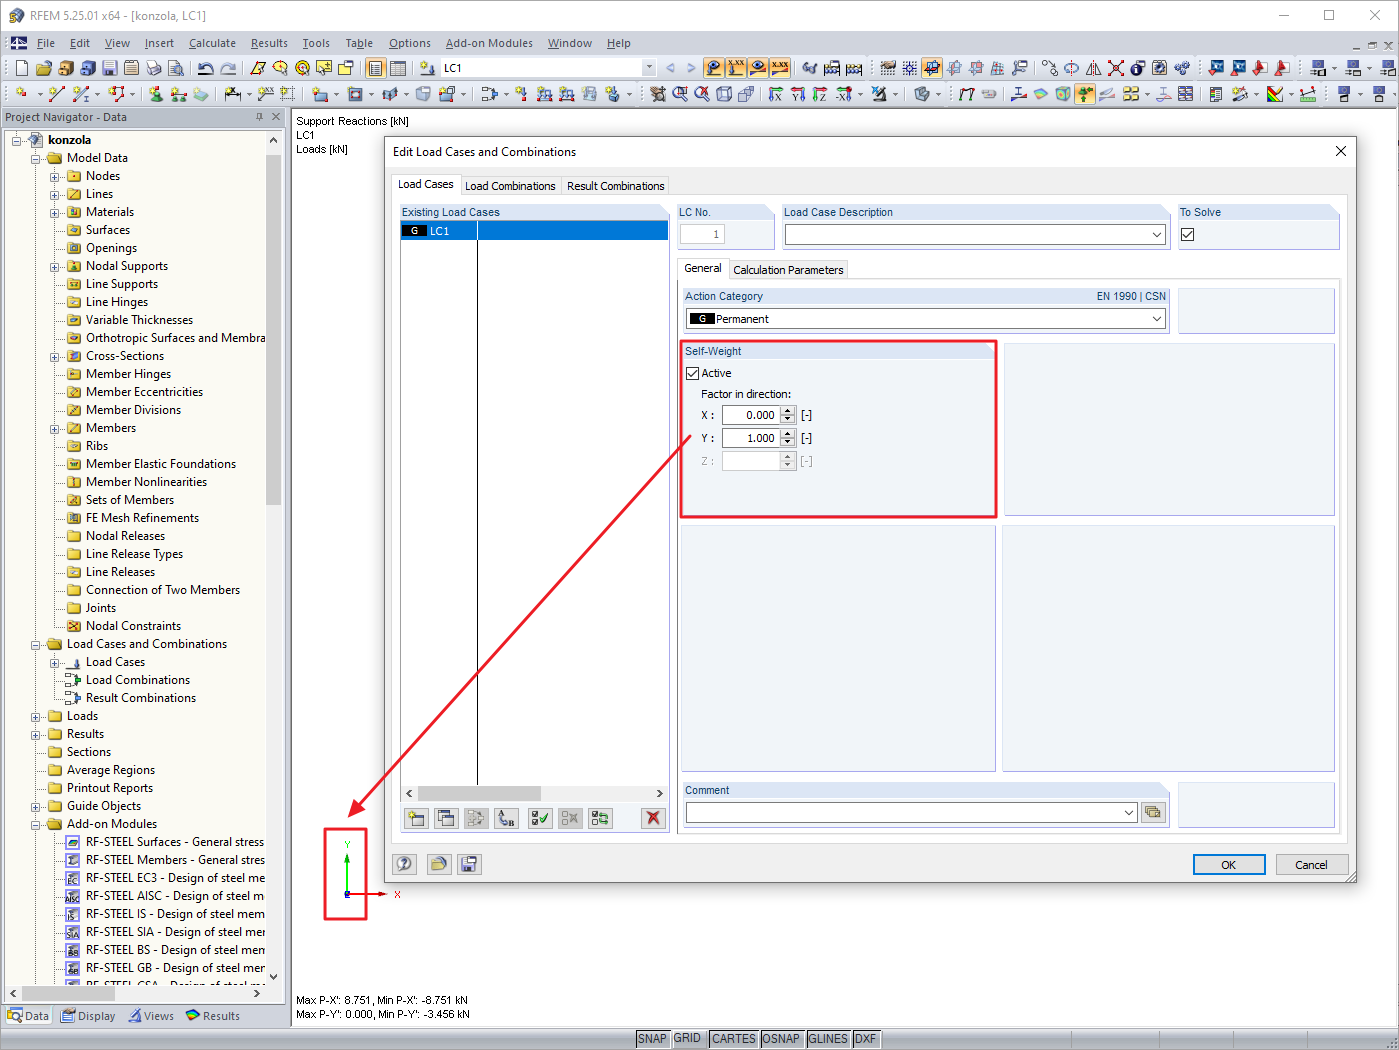Go to next load case arrow

pyautogui.click(x=690, y=68)
